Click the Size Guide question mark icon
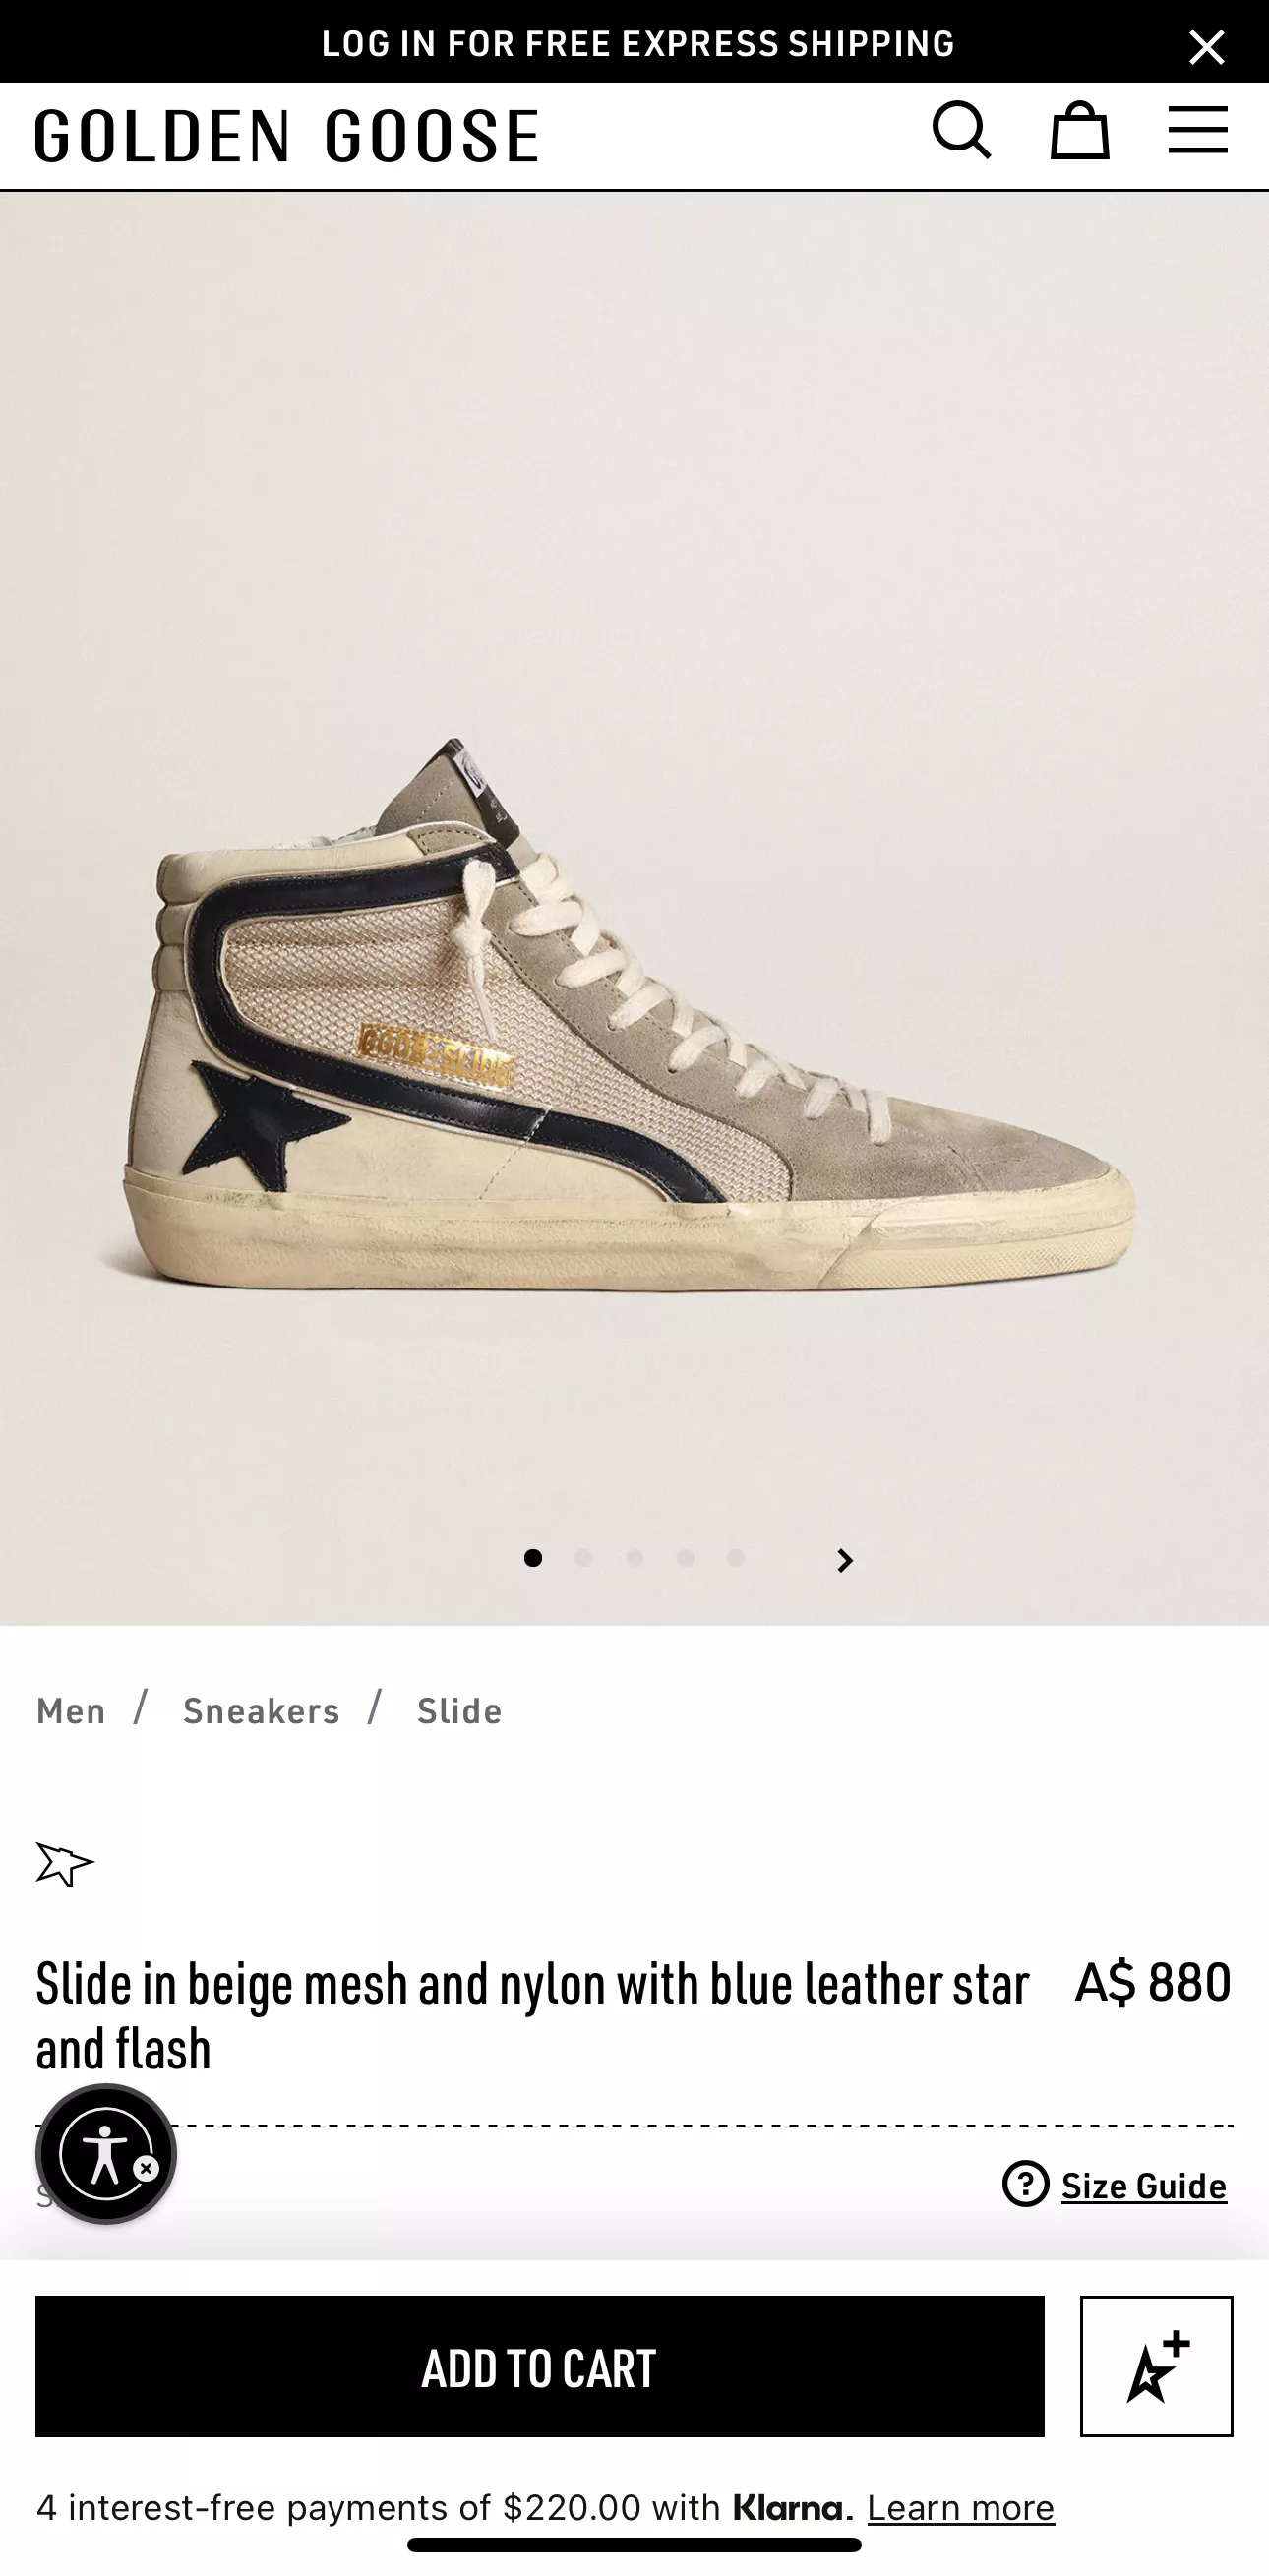The image size is (1269, 2576). pyautogui.click(x=1025, y=2184)
